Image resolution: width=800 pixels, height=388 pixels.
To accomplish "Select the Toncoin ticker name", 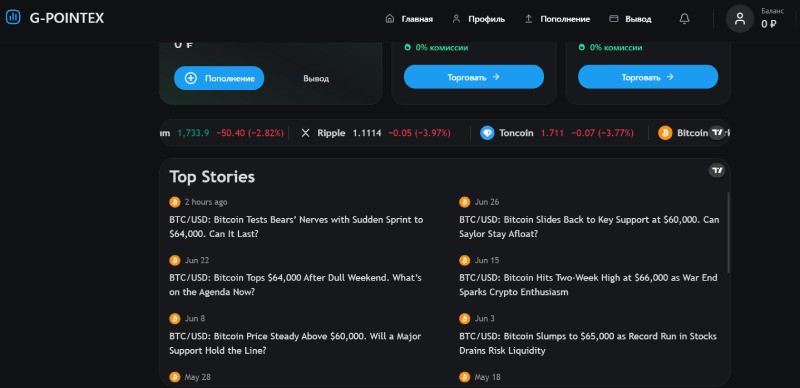I will pyautogui.click(x=516, y=133).
